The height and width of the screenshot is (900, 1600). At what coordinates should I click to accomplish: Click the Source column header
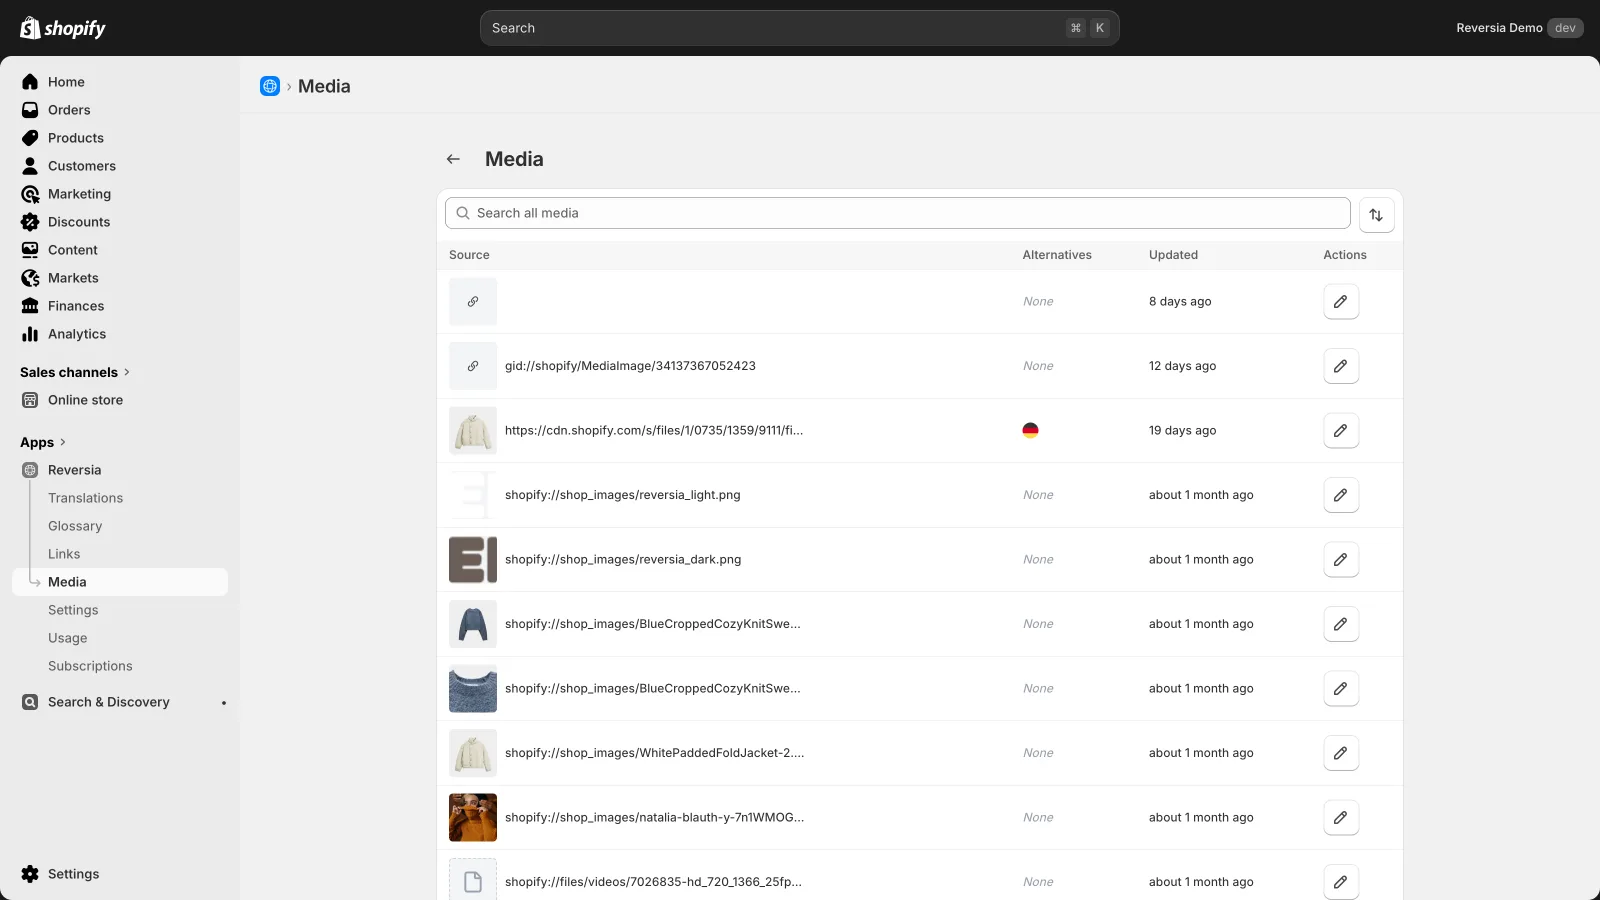click(469, 255)
